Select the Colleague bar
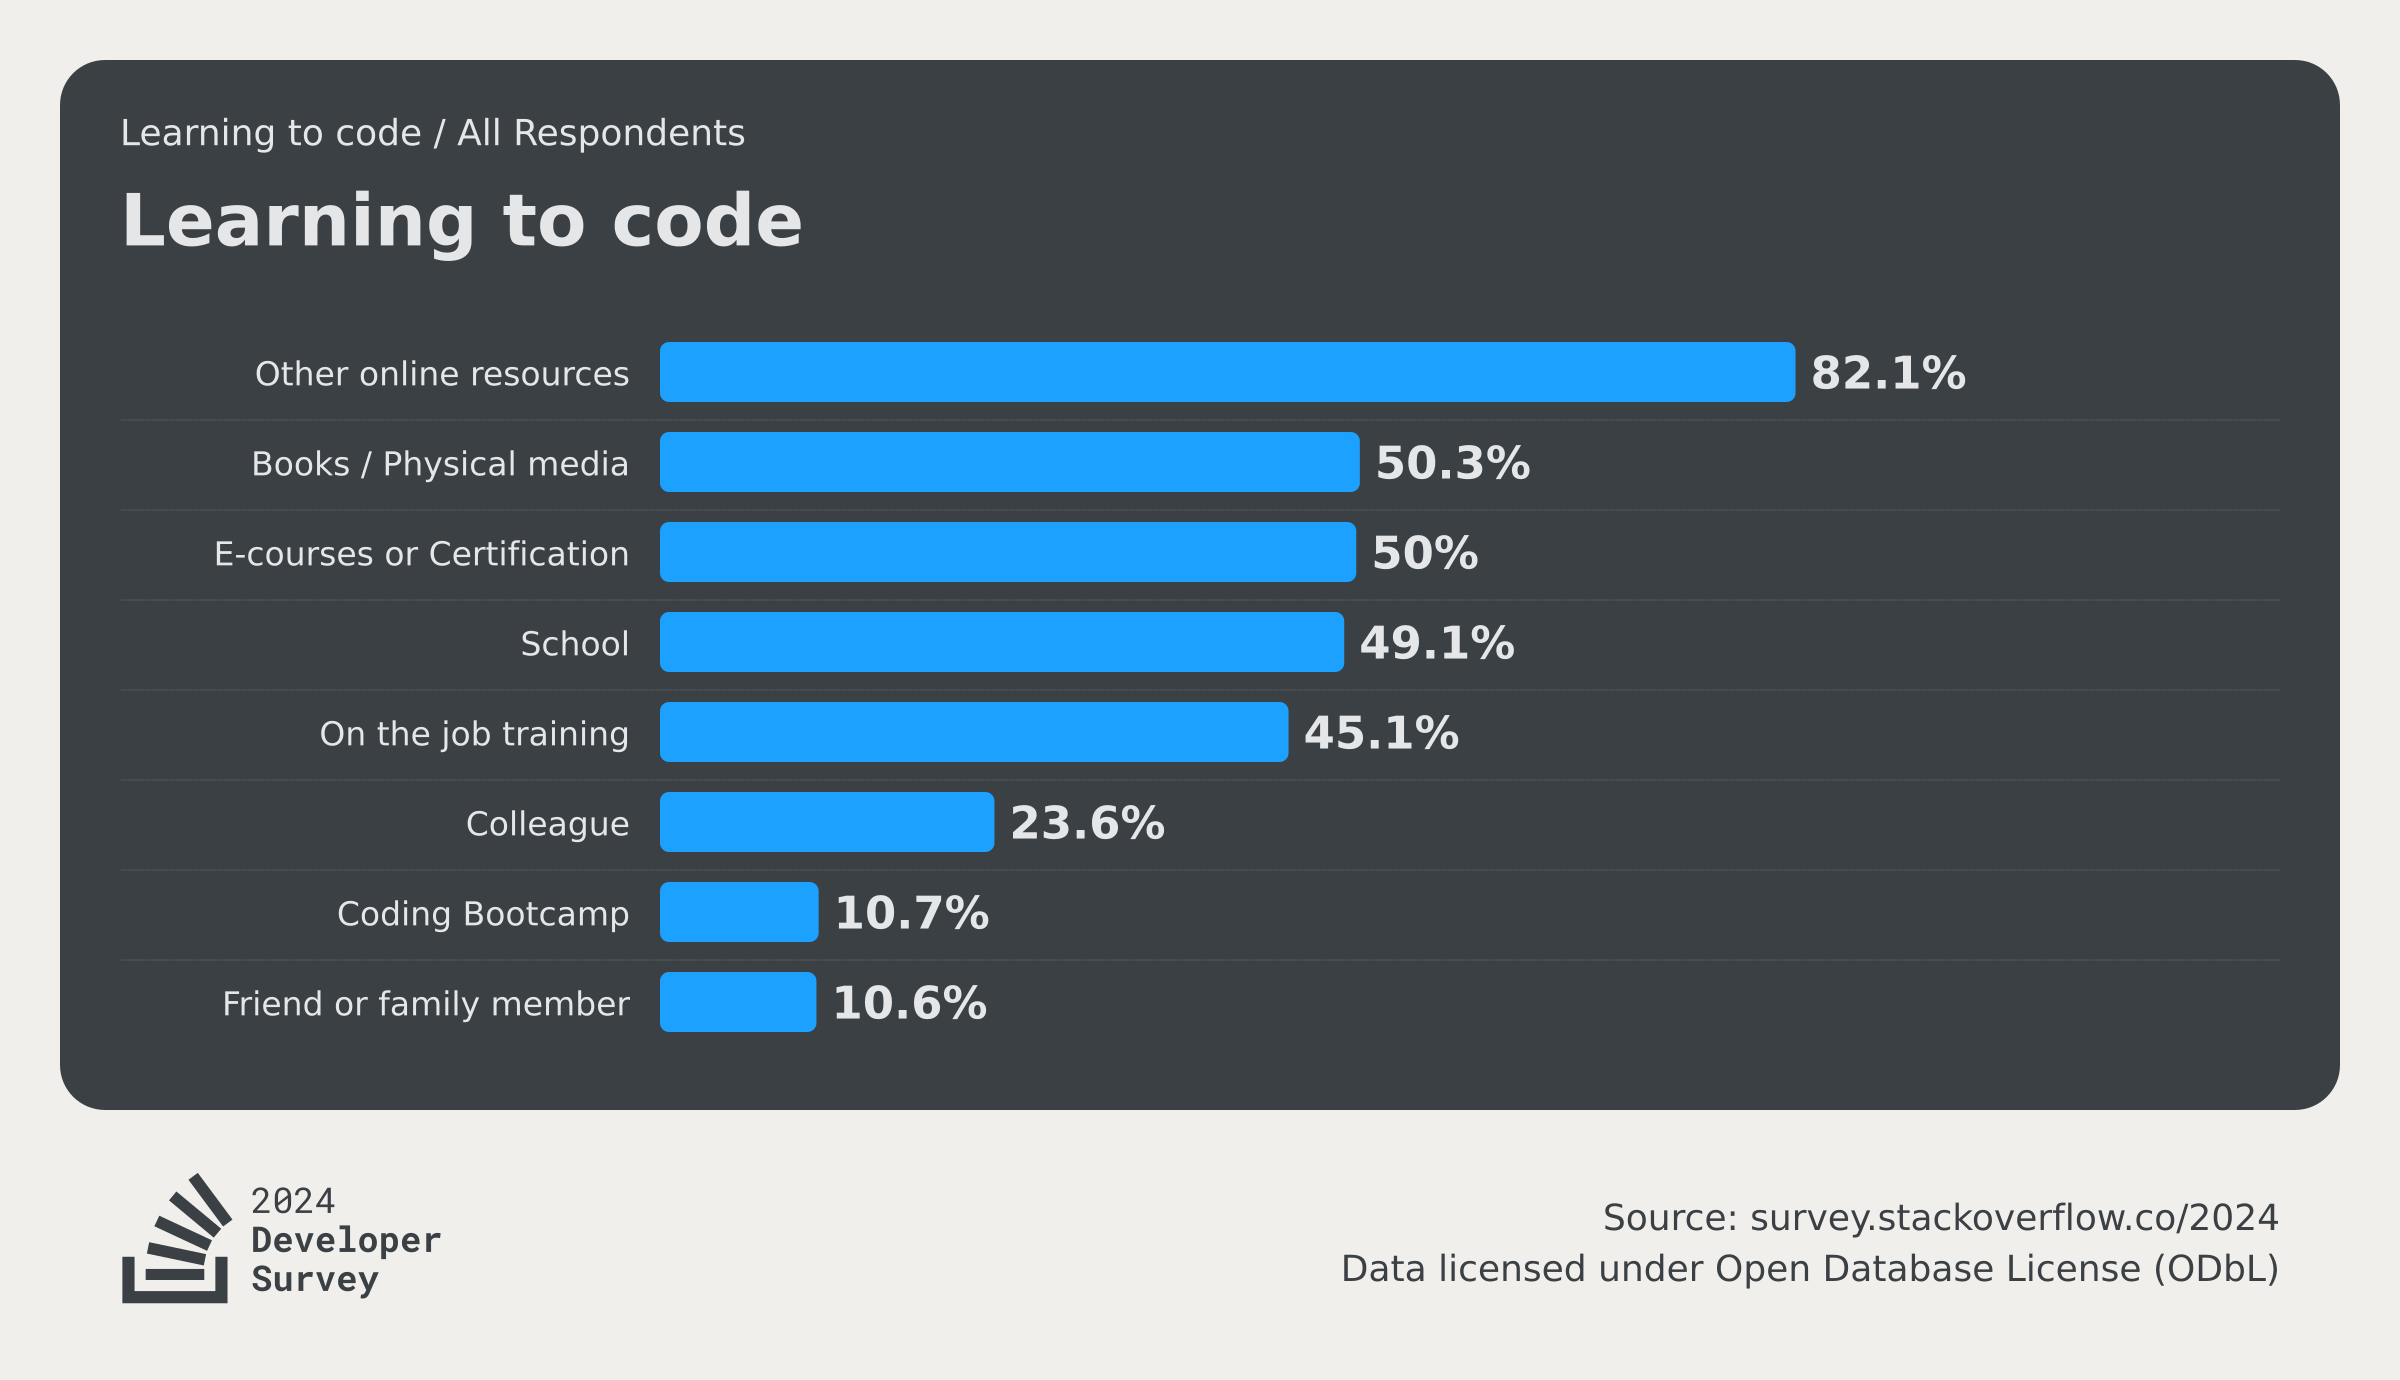 tap(827, 822)
